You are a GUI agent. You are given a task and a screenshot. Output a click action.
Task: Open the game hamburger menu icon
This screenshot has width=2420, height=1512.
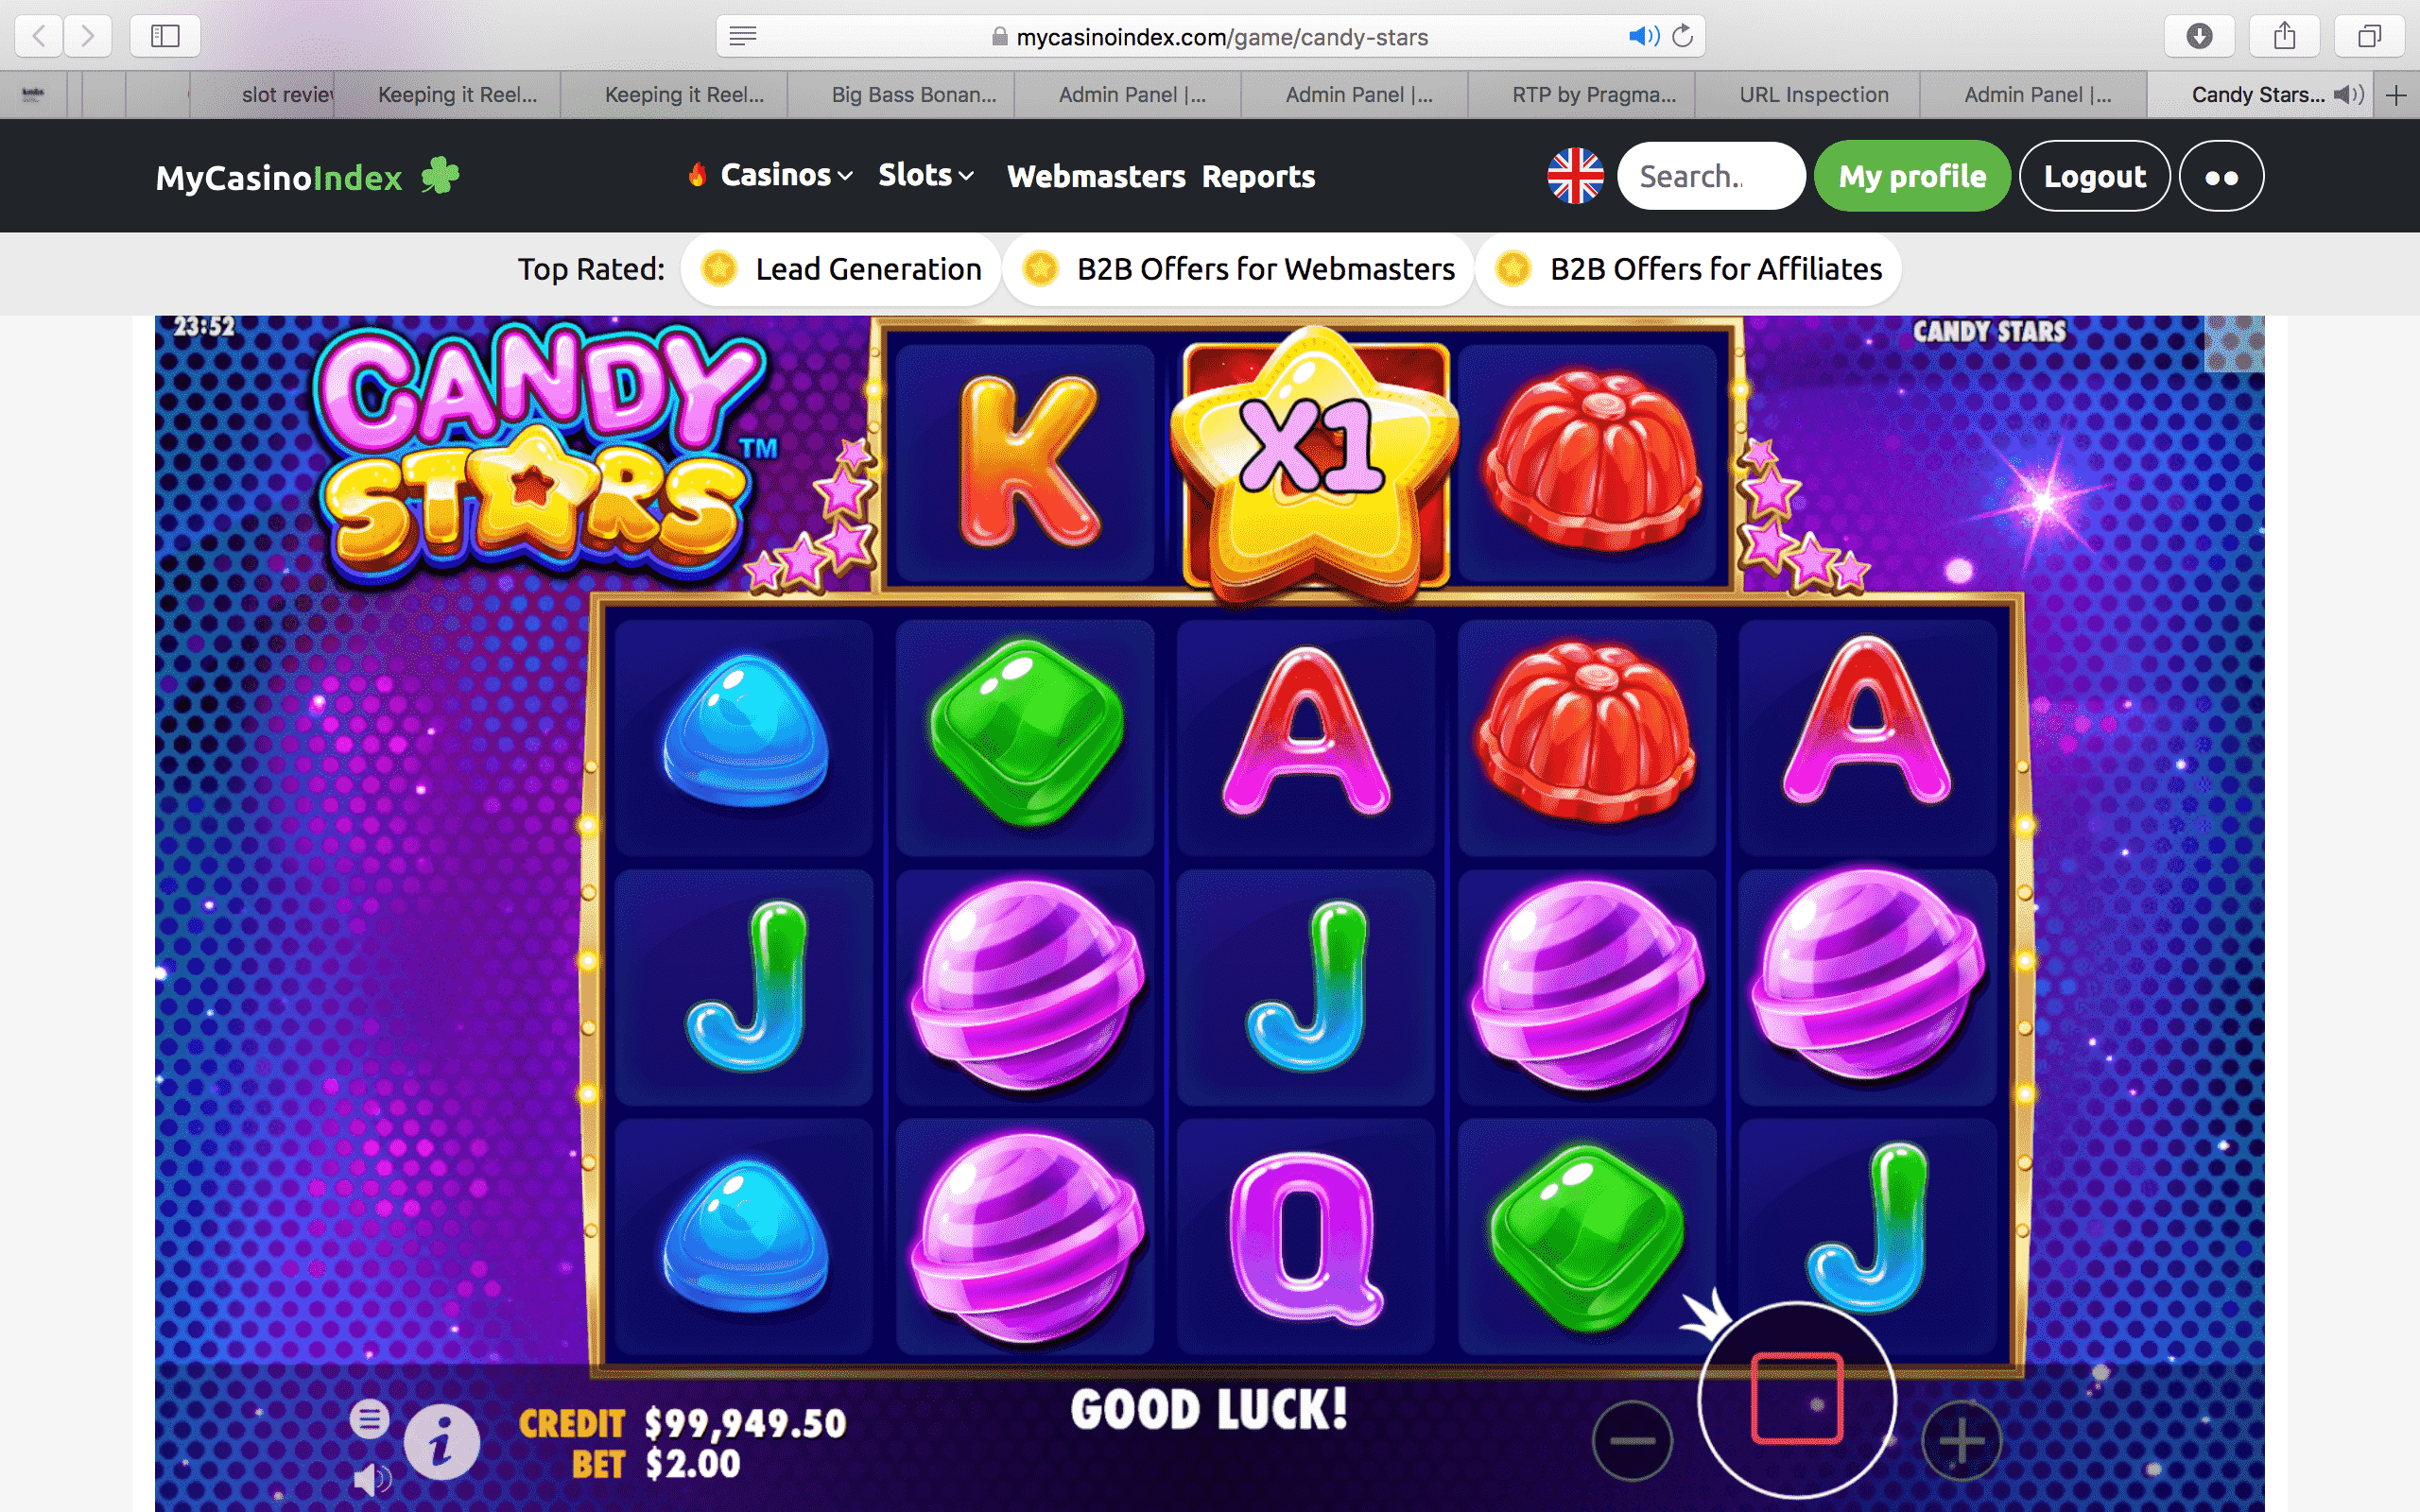(x=369, y=1418)
